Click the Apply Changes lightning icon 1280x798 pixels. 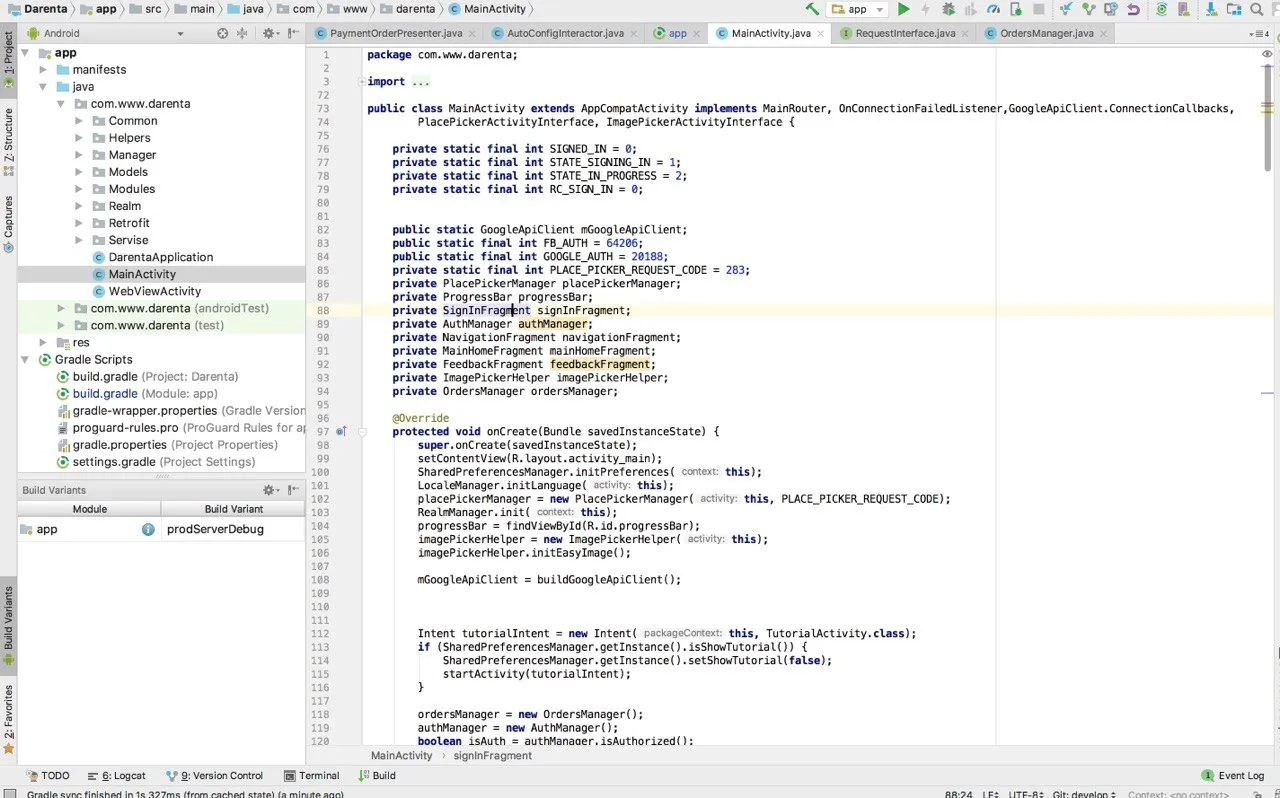pyautogui.click(x=926, y=9)
